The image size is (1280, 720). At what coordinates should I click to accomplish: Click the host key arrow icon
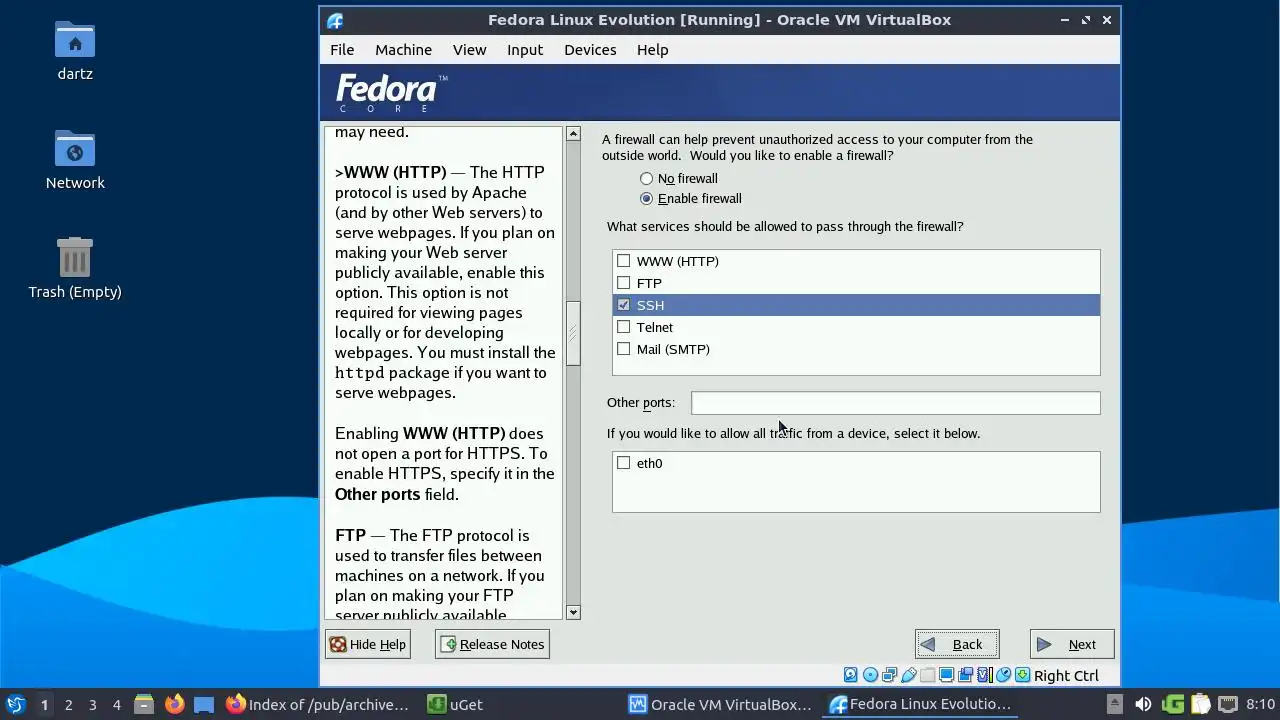1022,675
